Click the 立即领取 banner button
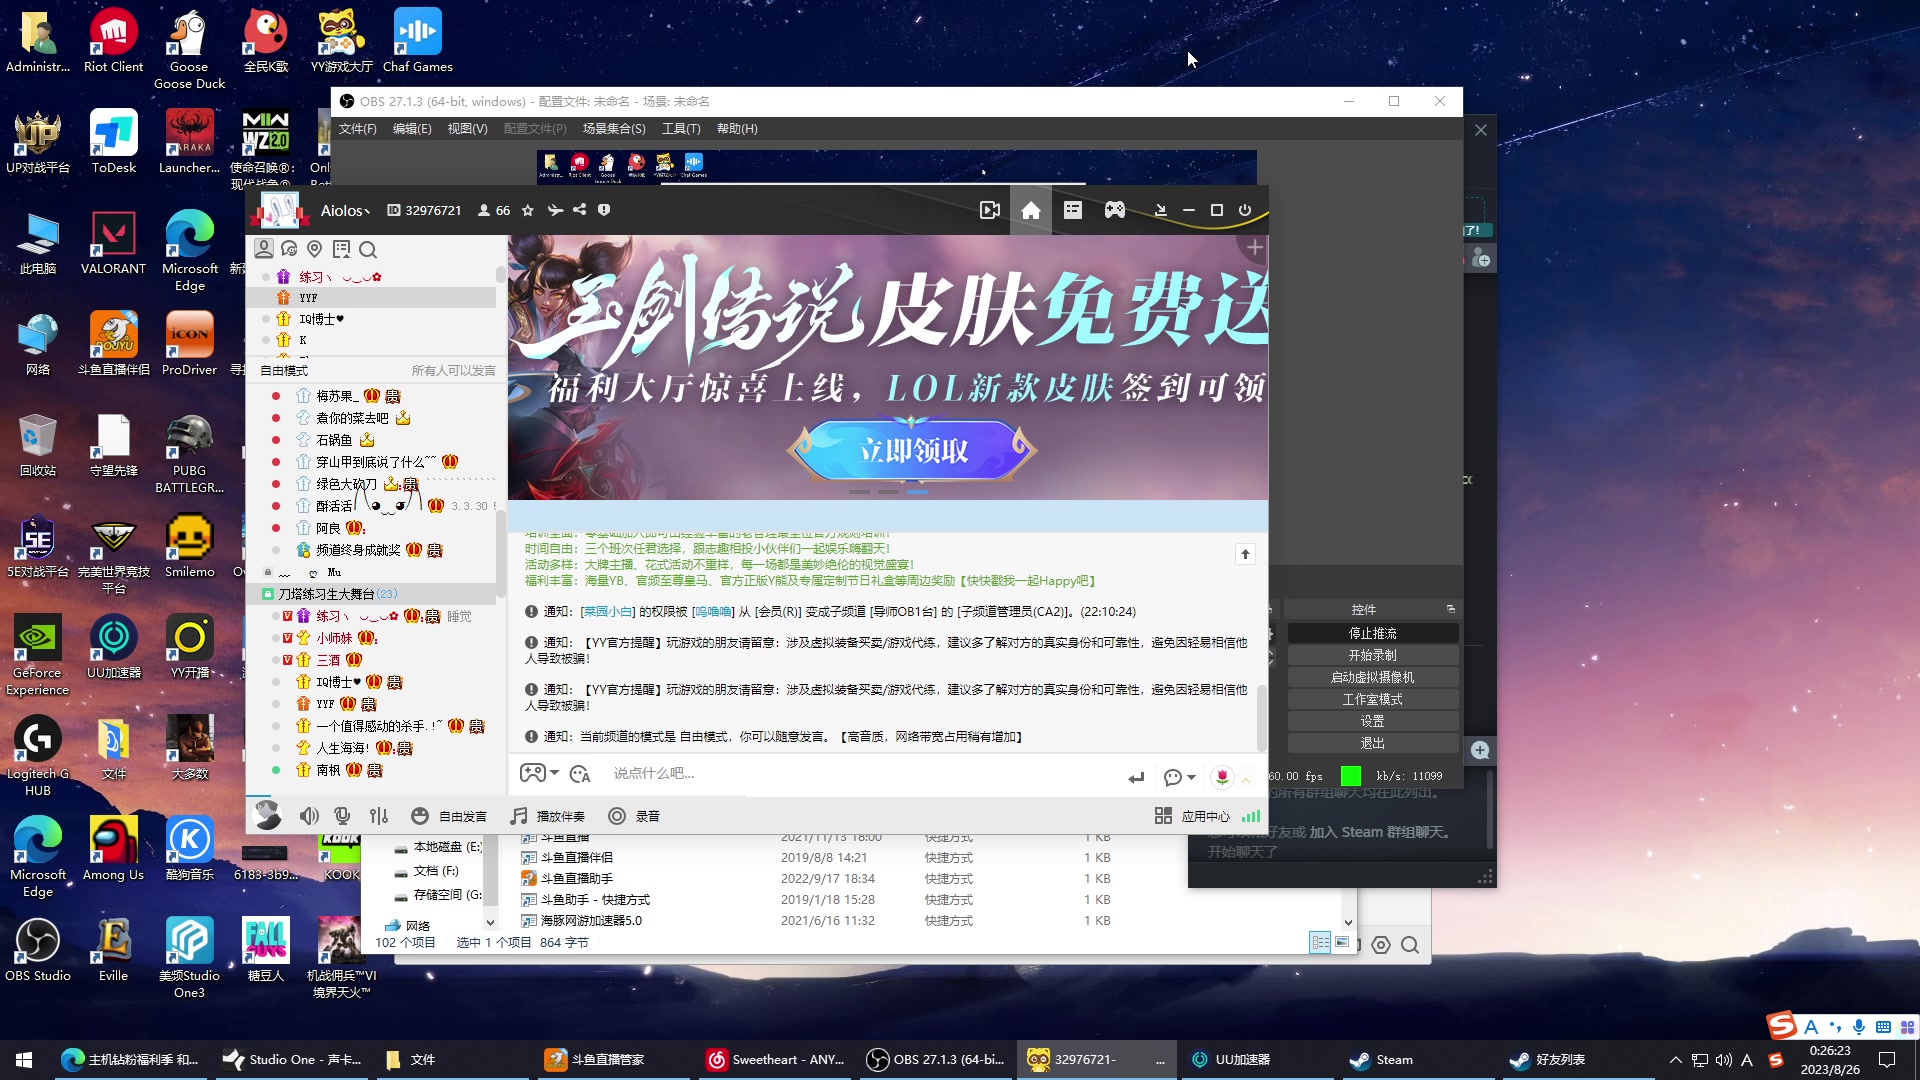The height and width of the screenshot is (1080, 1920). coord(913,451)
